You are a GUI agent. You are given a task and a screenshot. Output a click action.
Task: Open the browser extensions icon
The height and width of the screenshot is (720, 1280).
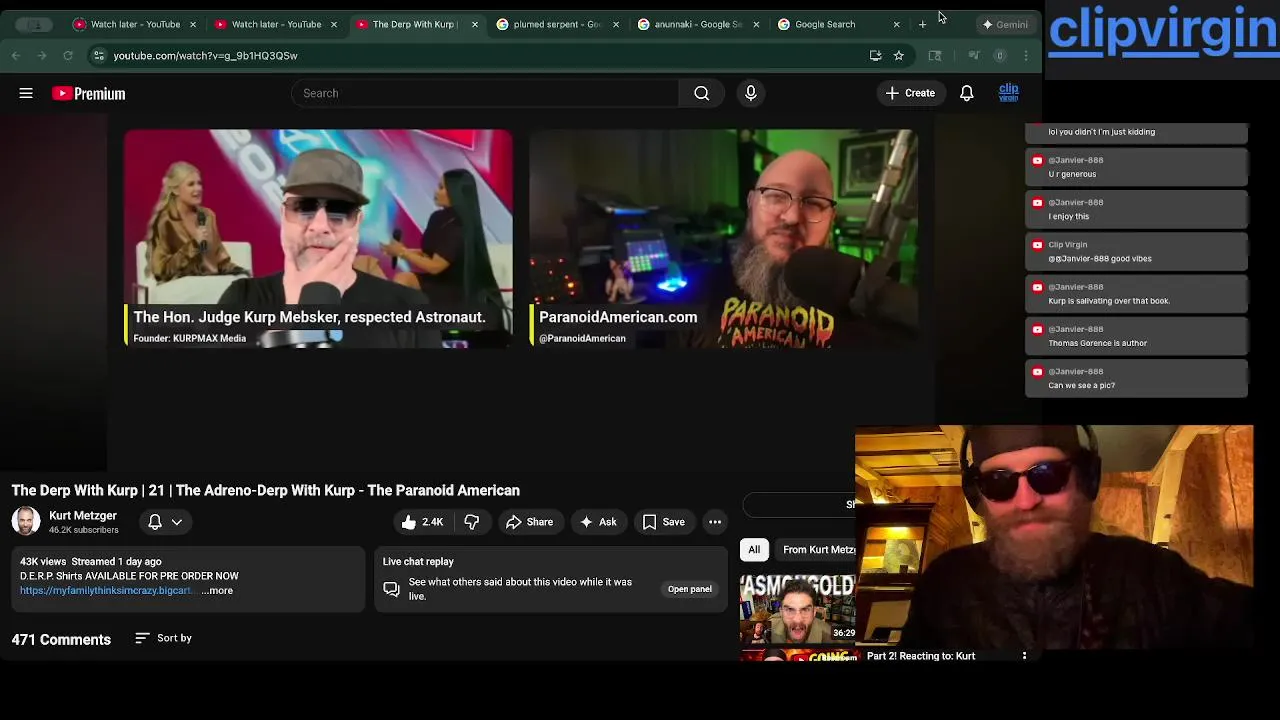(935, 56)
